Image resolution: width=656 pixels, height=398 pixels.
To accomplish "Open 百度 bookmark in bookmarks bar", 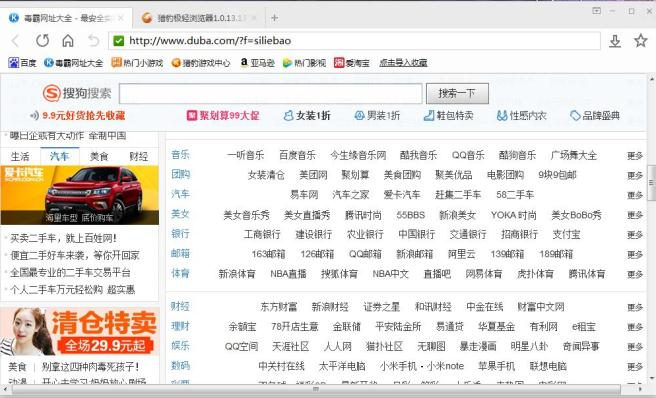I will click(x=22, y=63).
